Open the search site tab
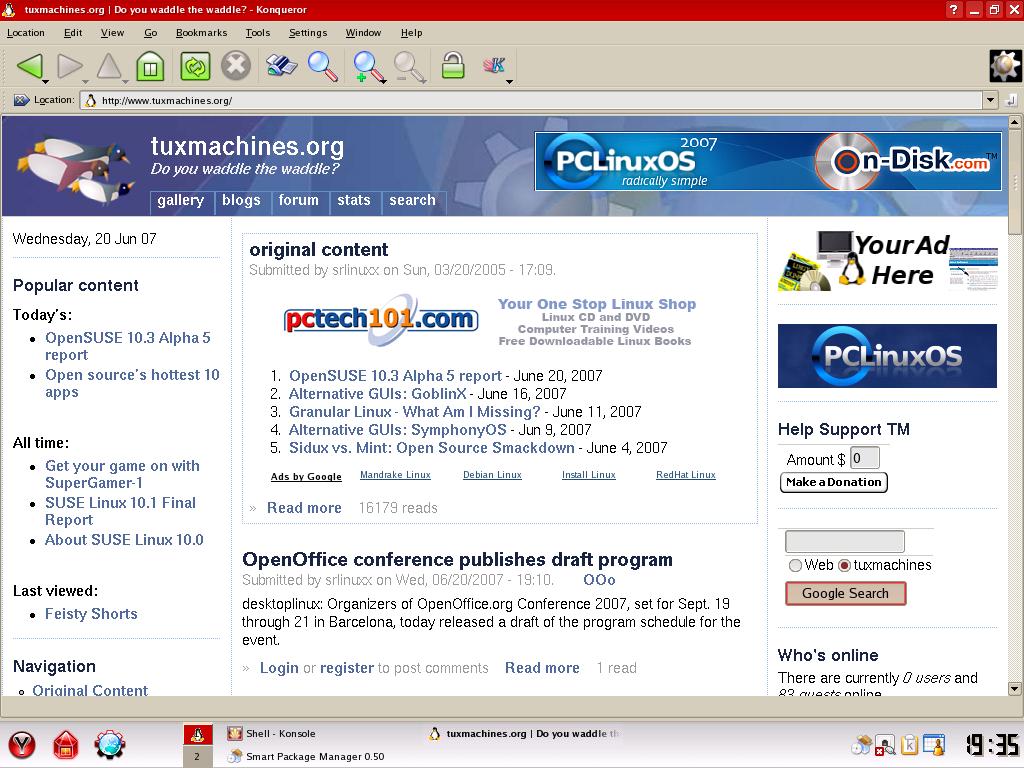The width and height of the screenshot is (1024, 768). coord(412,201)
